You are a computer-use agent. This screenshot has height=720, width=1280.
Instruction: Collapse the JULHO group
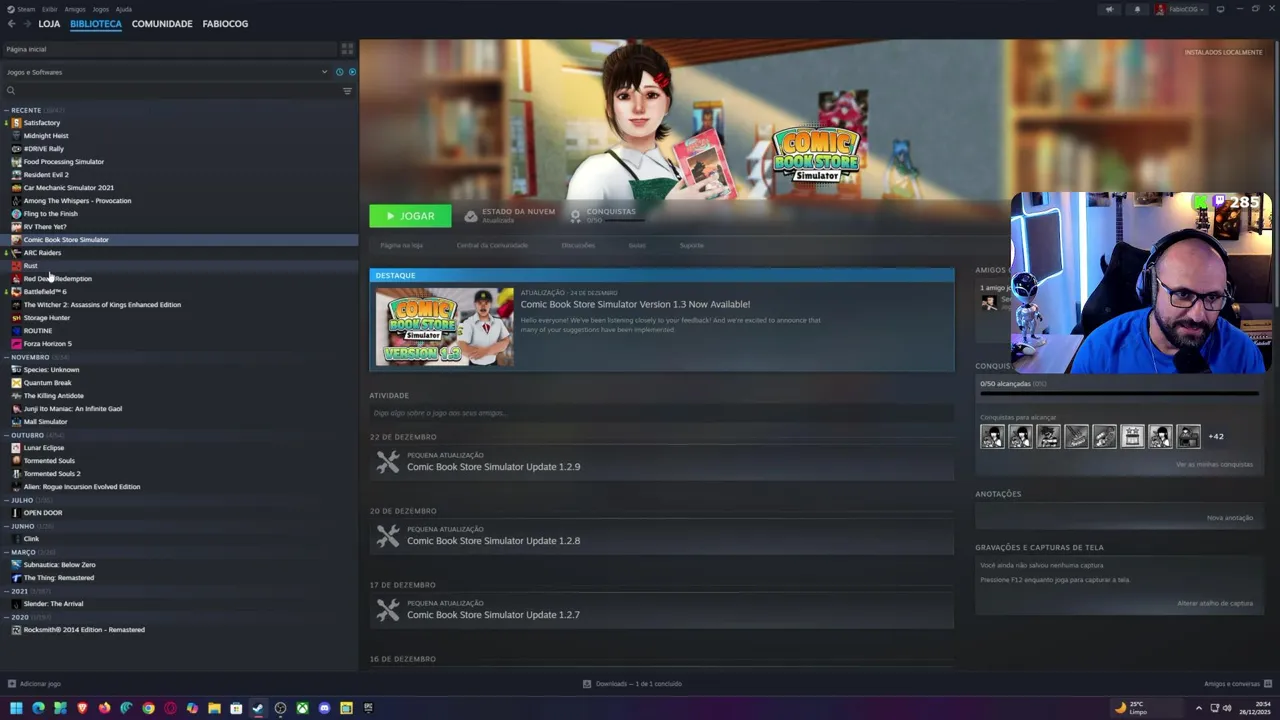click(x=6, y=500)
